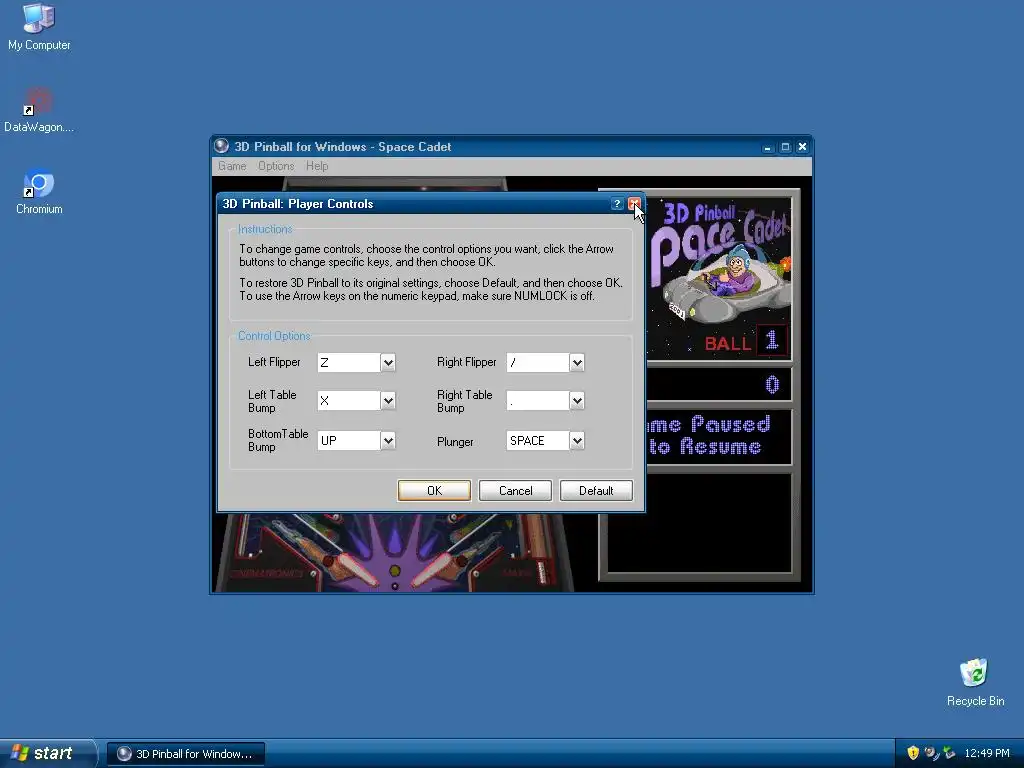Click the Player Controls help question-mark button

point(616,204)
